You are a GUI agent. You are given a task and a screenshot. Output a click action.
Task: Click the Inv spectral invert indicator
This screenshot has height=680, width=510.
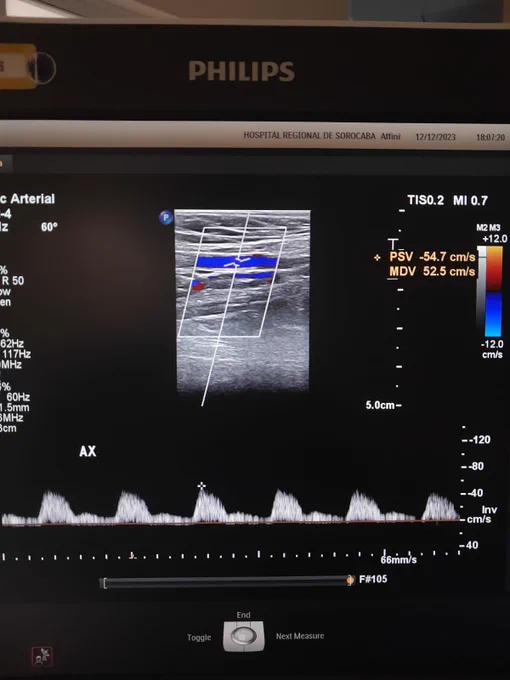point(489,510)
